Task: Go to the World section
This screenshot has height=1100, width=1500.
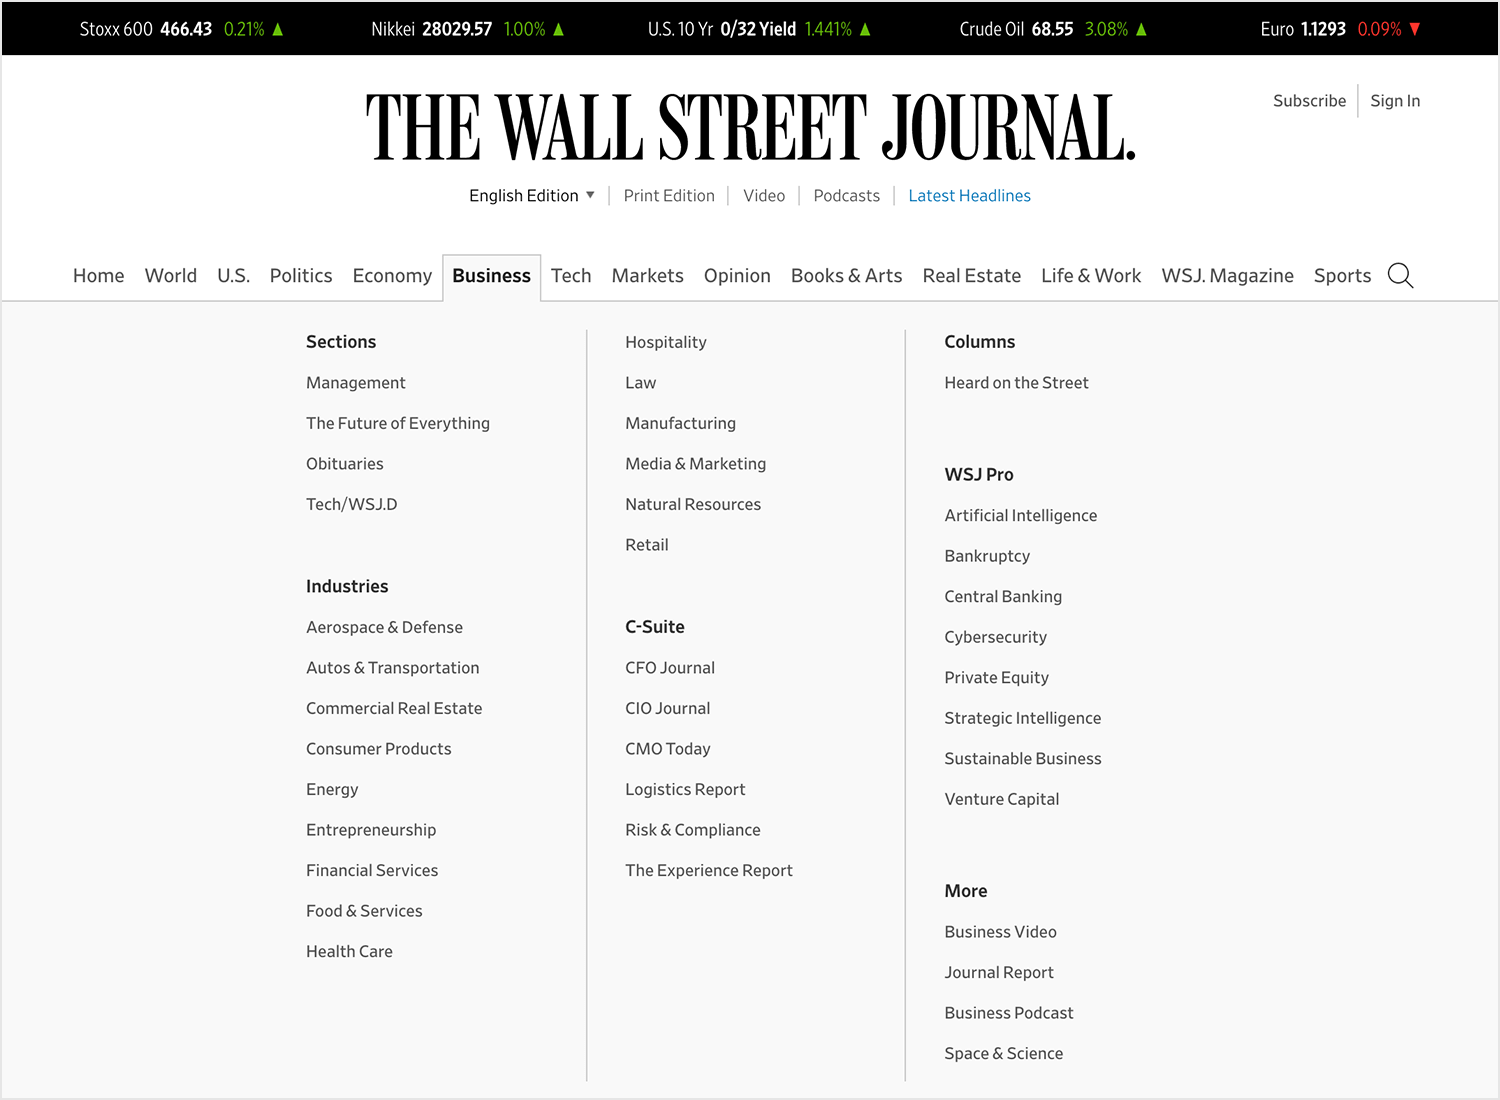Action: 171,276
